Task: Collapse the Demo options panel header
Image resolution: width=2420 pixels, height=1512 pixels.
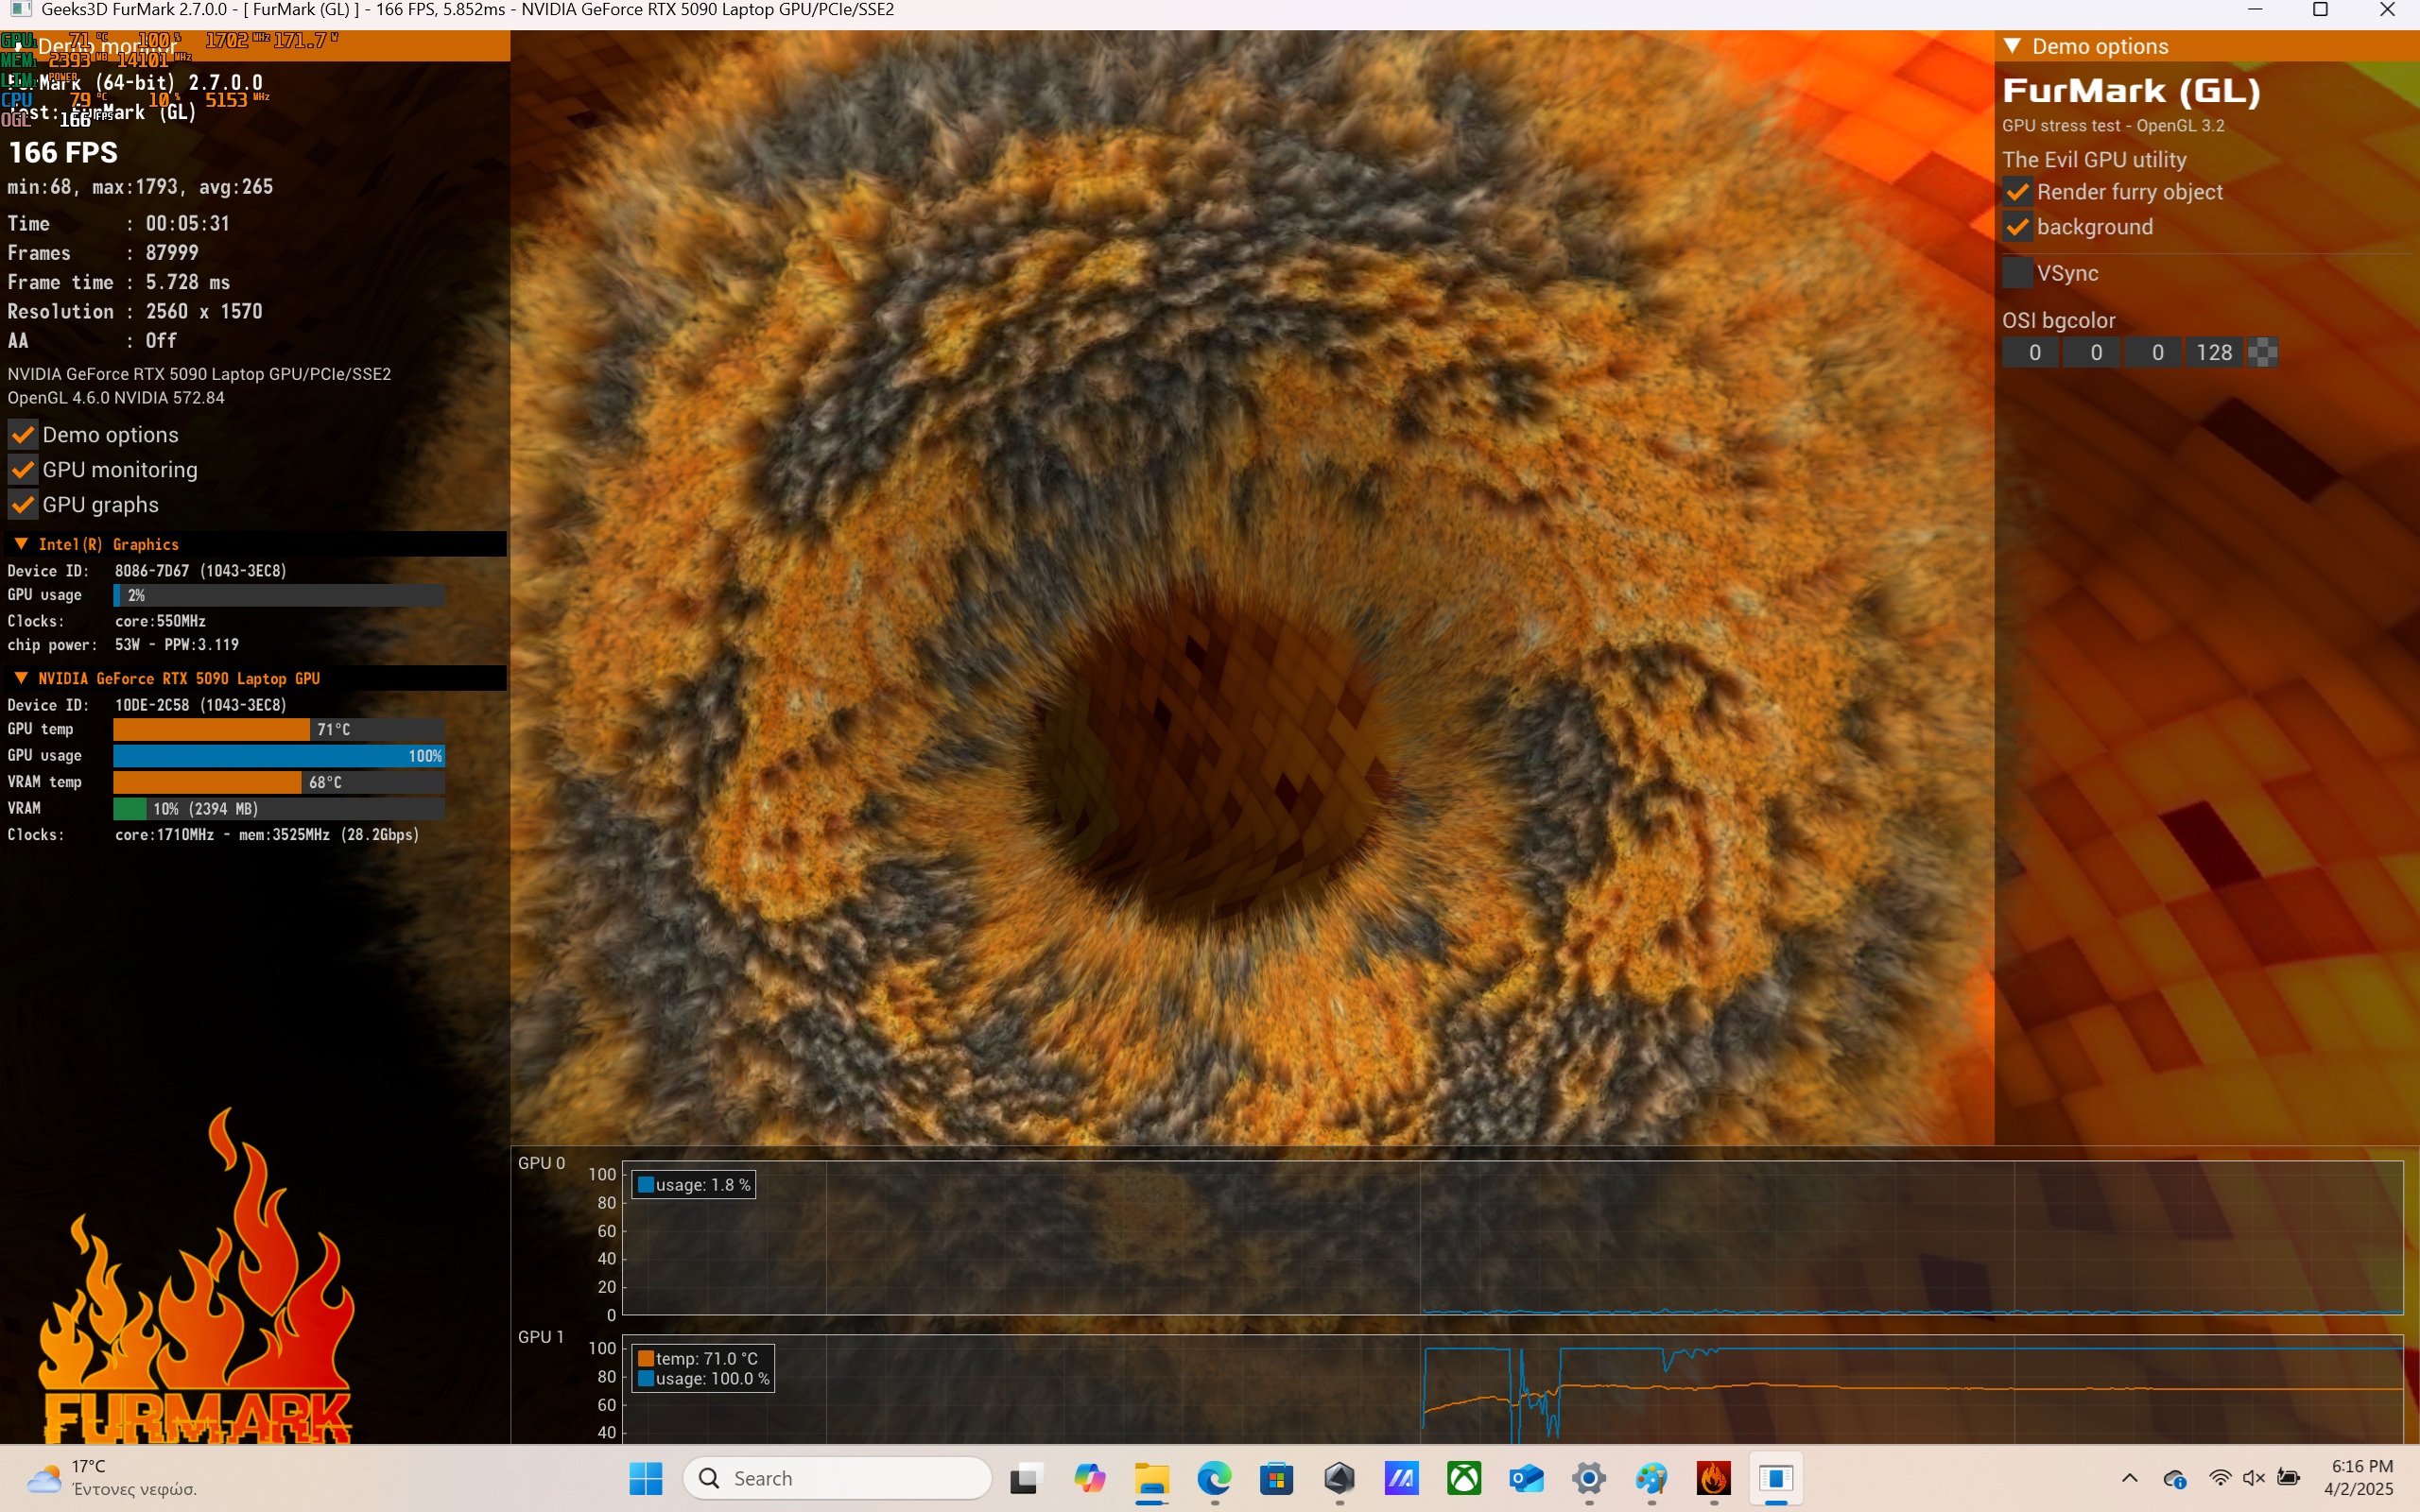Action: [2013, 46]
